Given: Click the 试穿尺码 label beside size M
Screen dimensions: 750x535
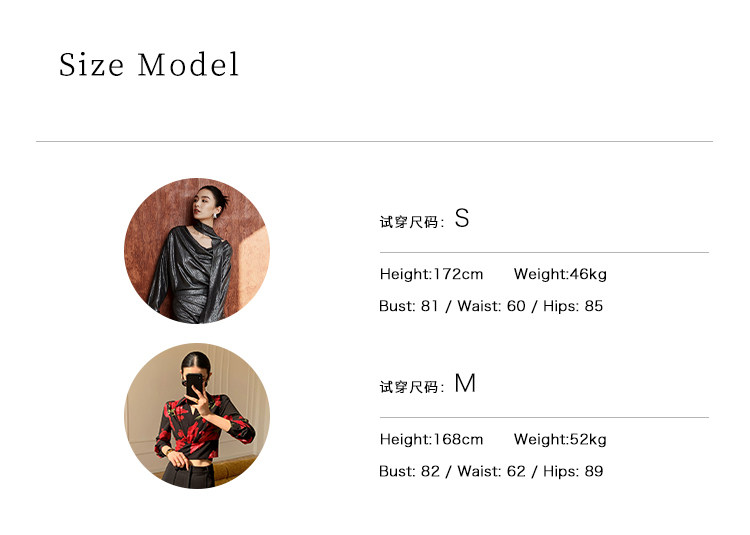Looking at the screenshot, I should tap(410, 387).
